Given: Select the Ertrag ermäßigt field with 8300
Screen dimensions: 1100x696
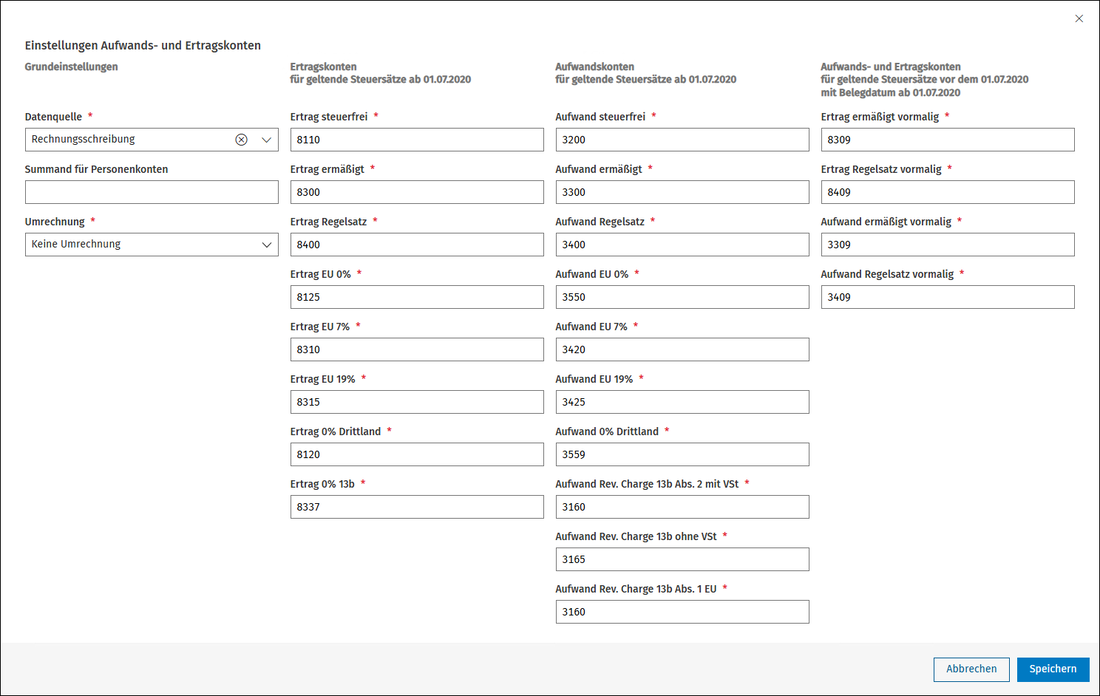Looking at the screenshot, I should pyautogui.click(x=417, y=192).
